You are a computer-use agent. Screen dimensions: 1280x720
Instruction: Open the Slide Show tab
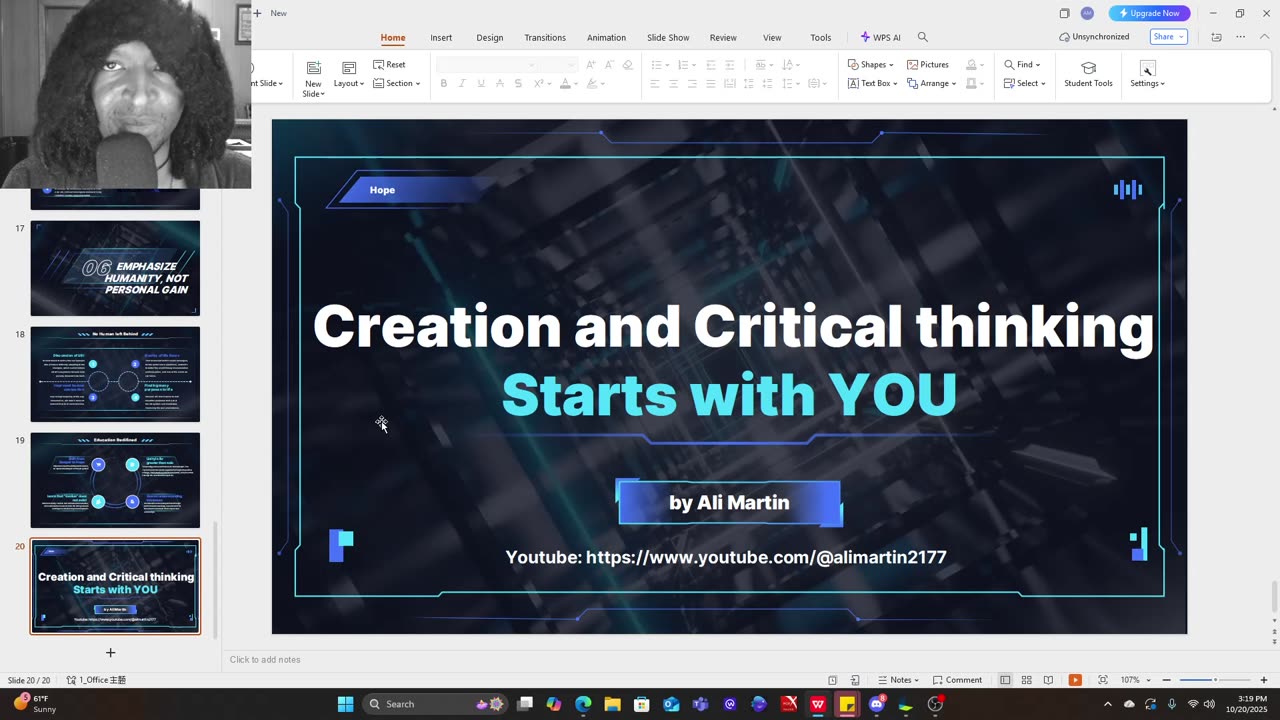[x=668, y=37]
